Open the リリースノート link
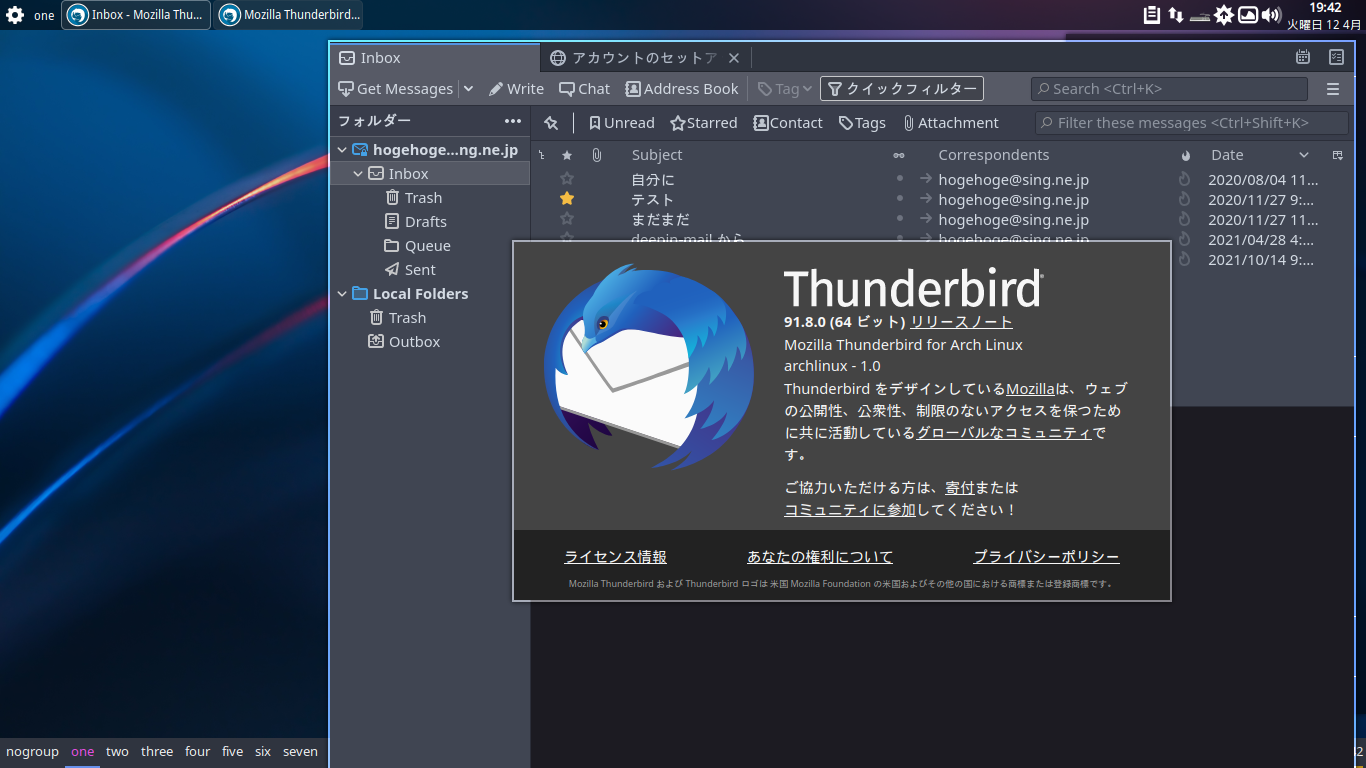Image resolution: width=1366 pixels, height=768 pixels. 961,322
